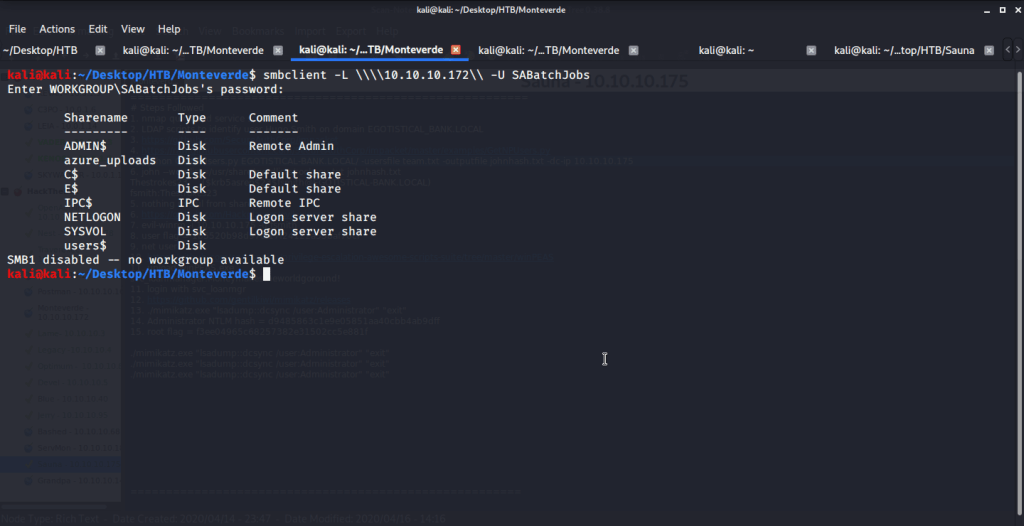Open the Help menu

pos(169,29)
